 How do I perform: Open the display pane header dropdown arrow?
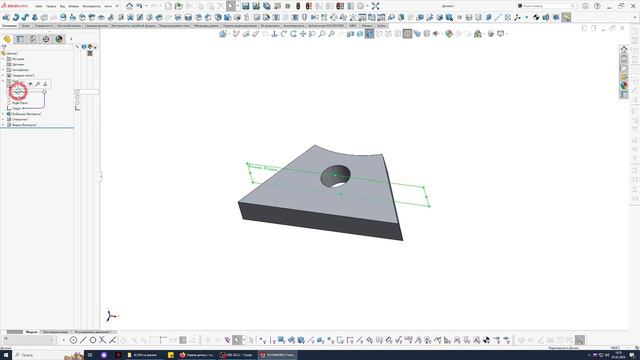tap(95, 47)
